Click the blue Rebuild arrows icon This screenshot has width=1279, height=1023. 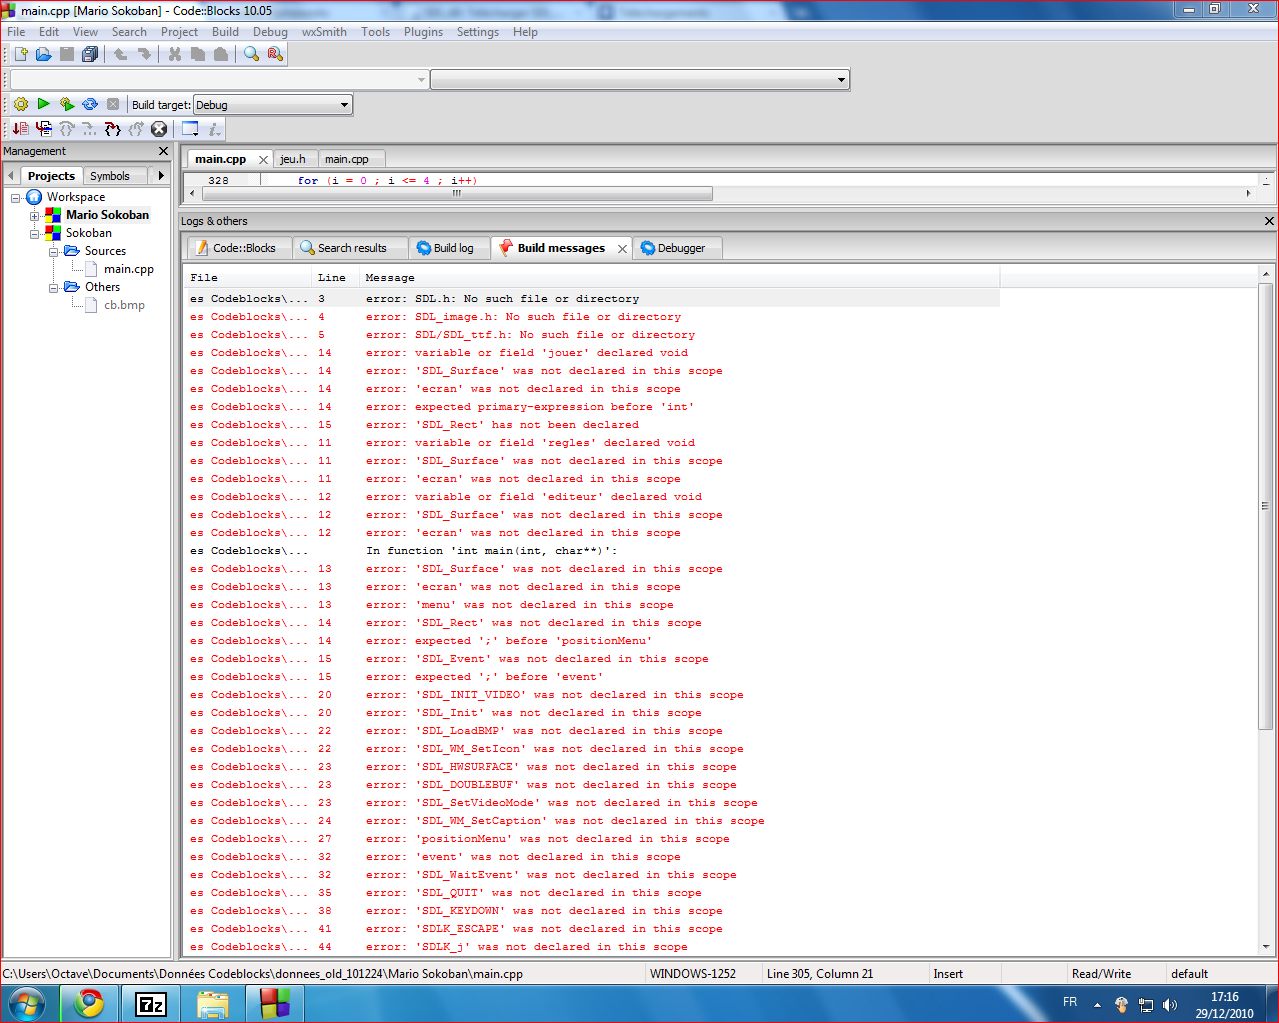coord(90,104)
